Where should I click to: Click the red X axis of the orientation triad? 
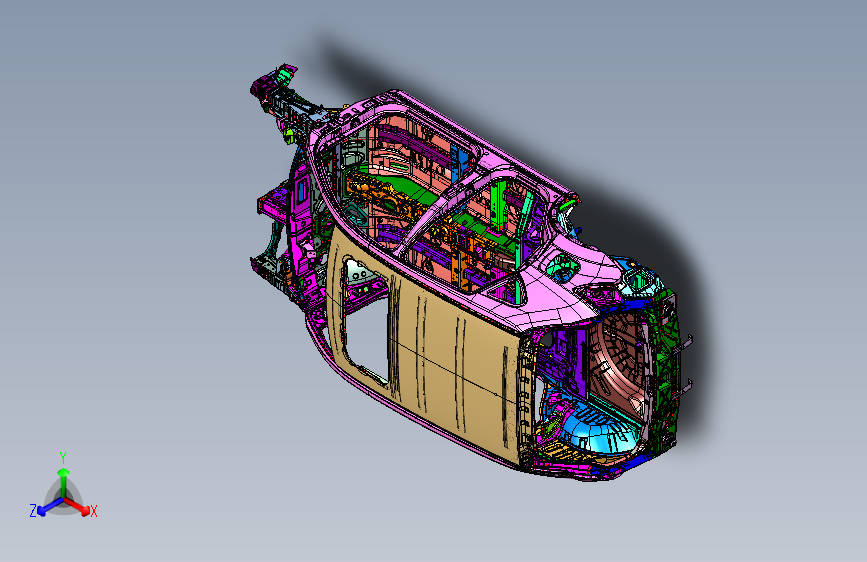tap(77, 506)
